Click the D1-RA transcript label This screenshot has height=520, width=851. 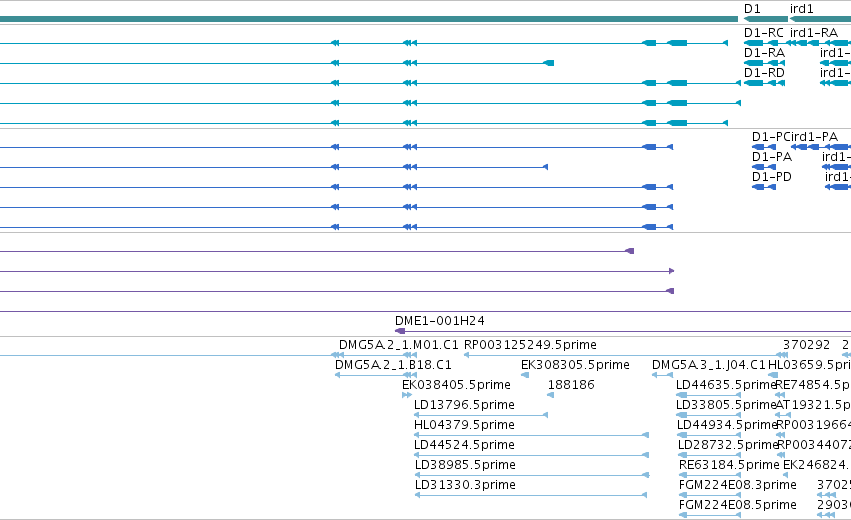coord(764,53)
